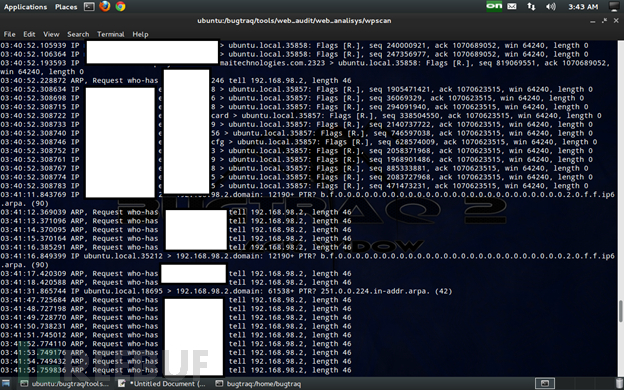Open the terminal launcher icon in panel
Viewport: 624px width, 390px height.
(x=89, y=7)
